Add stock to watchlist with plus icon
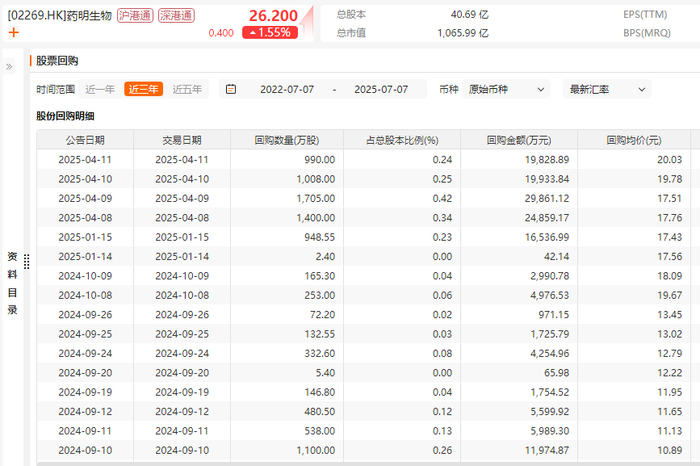 pyautogui.click(x=14, y=32)
